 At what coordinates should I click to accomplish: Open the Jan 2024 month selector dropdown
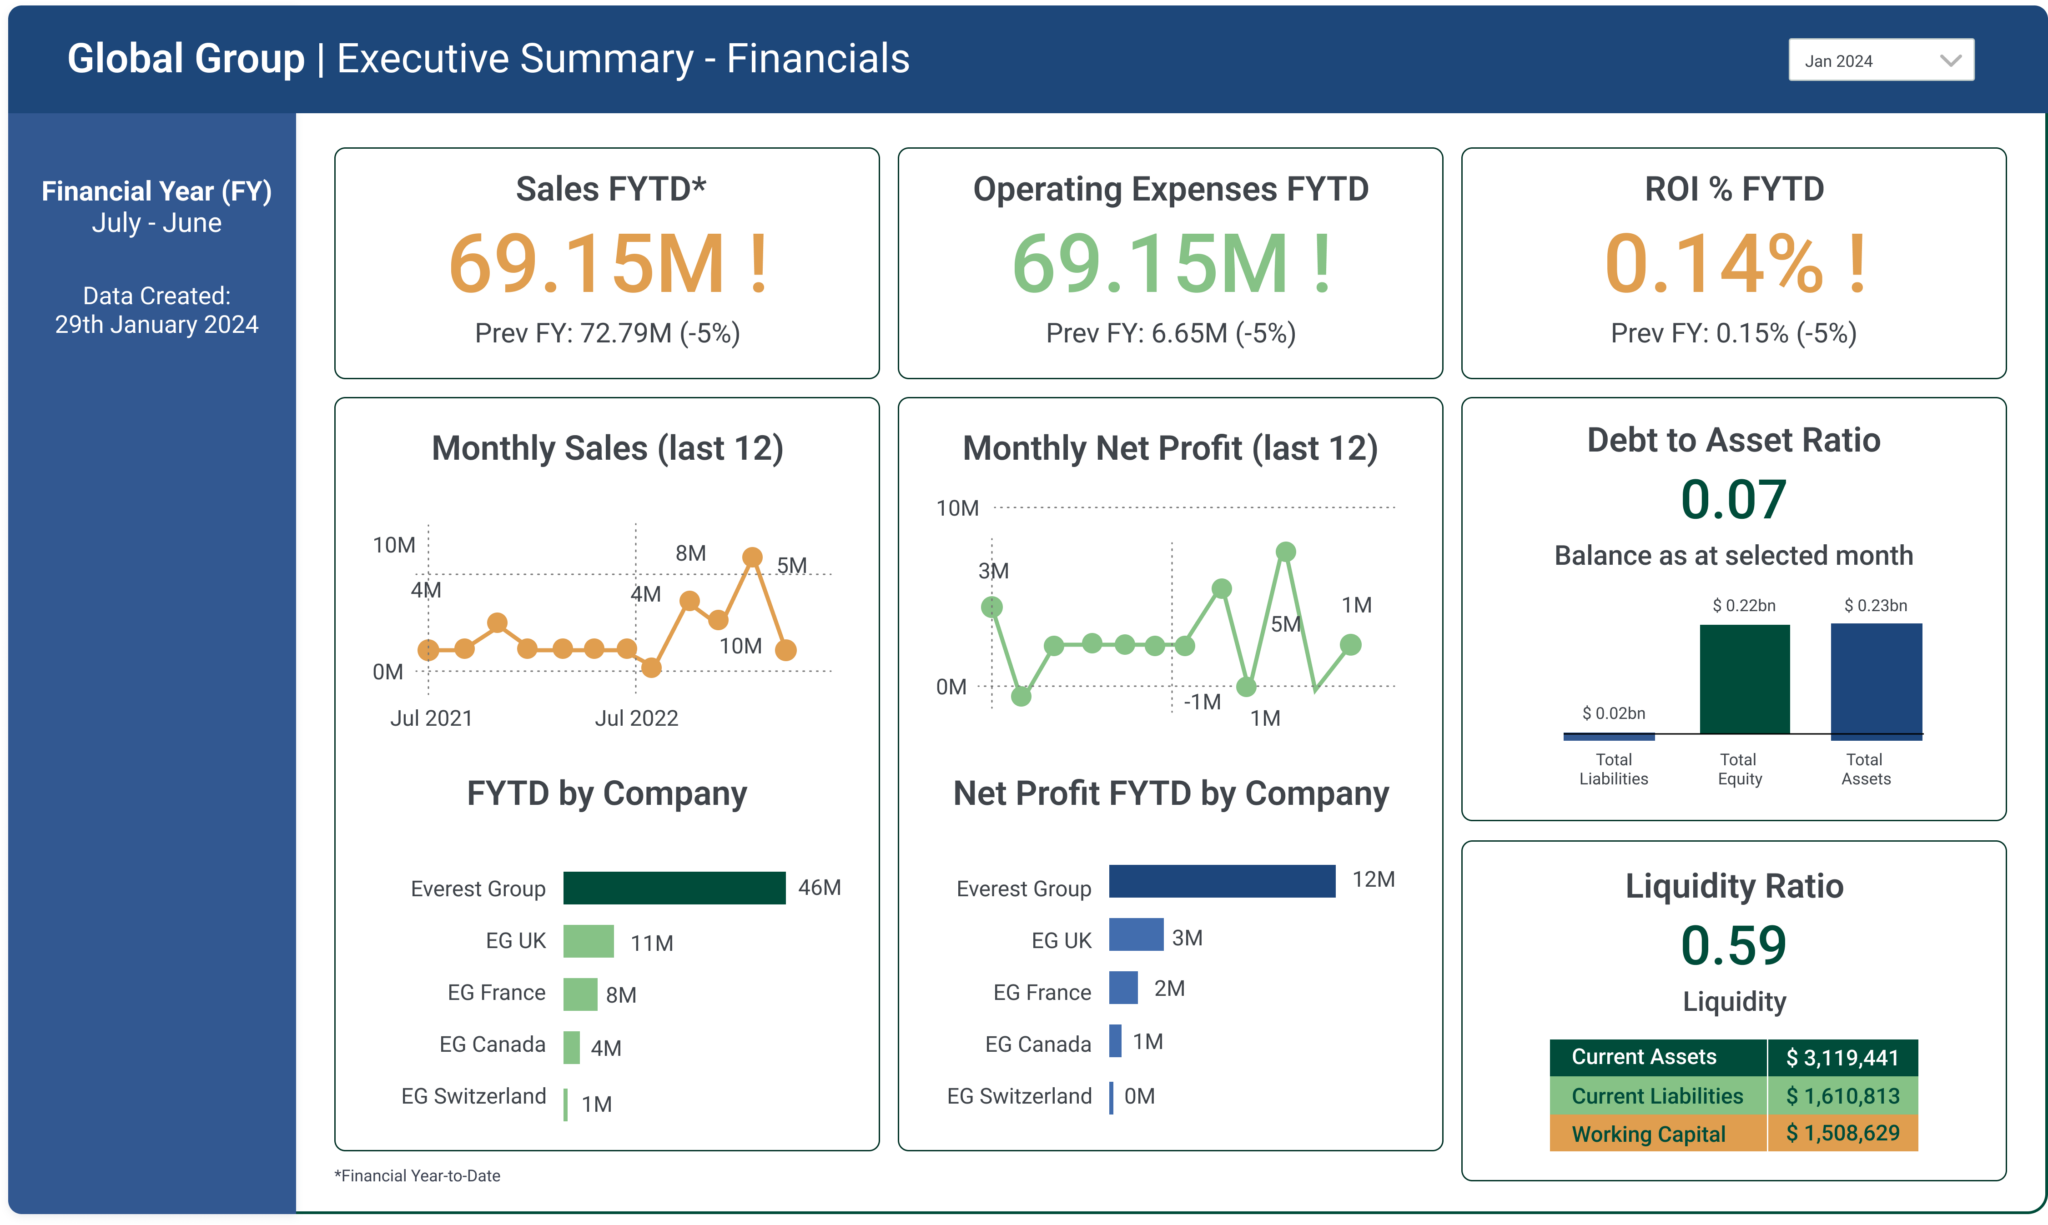pos(1880,59)
